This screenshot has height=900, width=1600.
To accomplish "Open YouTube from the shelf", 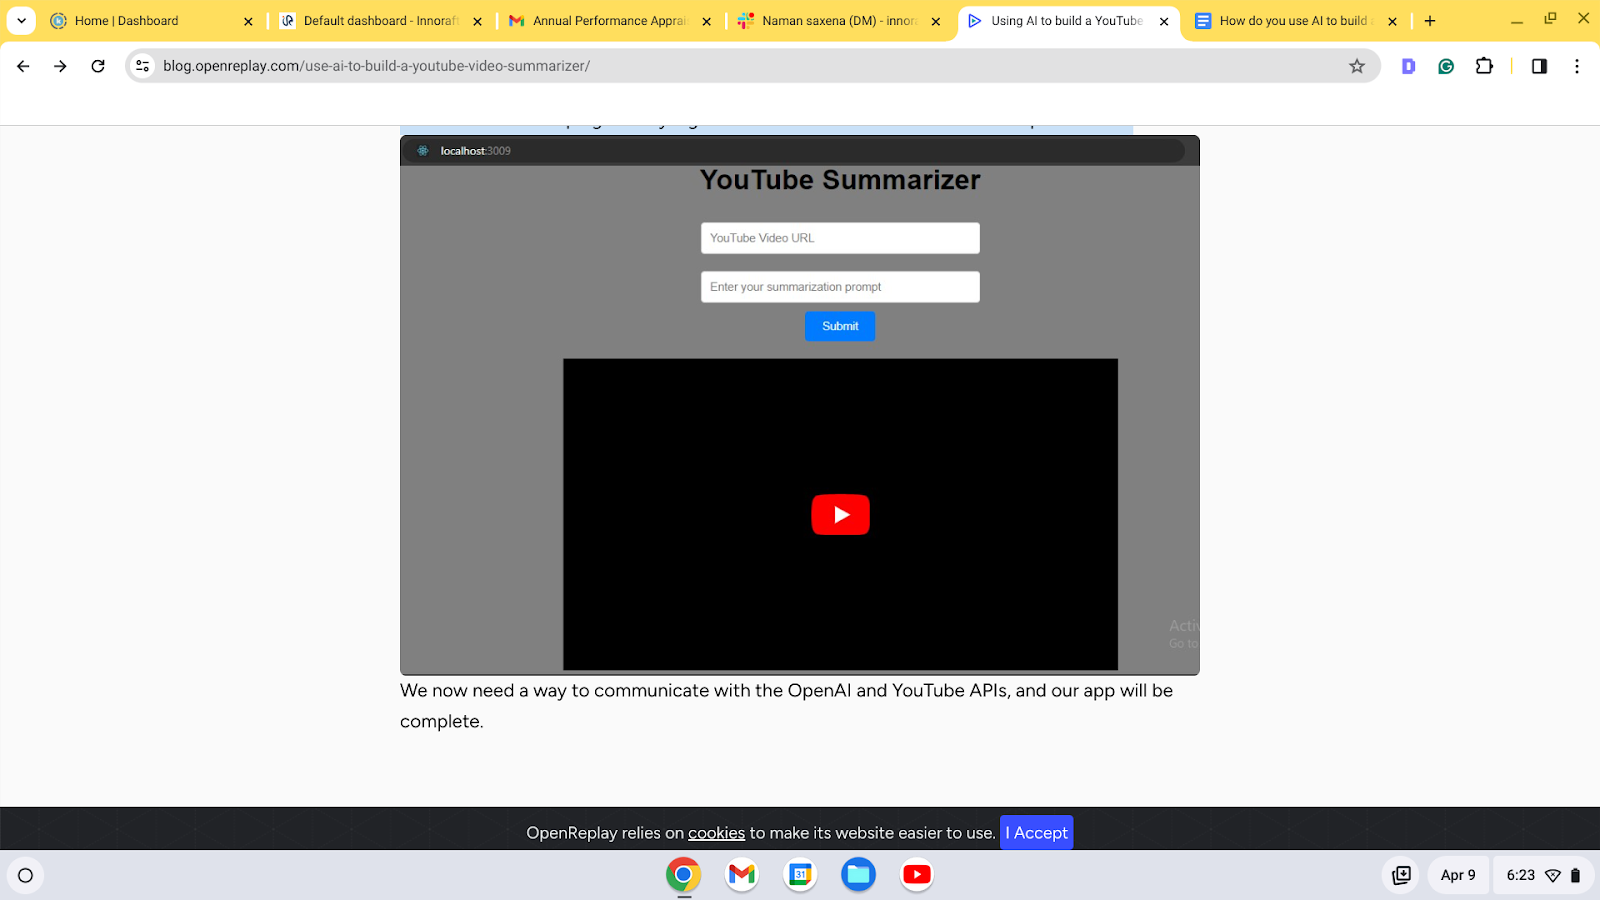I will 916,875.
